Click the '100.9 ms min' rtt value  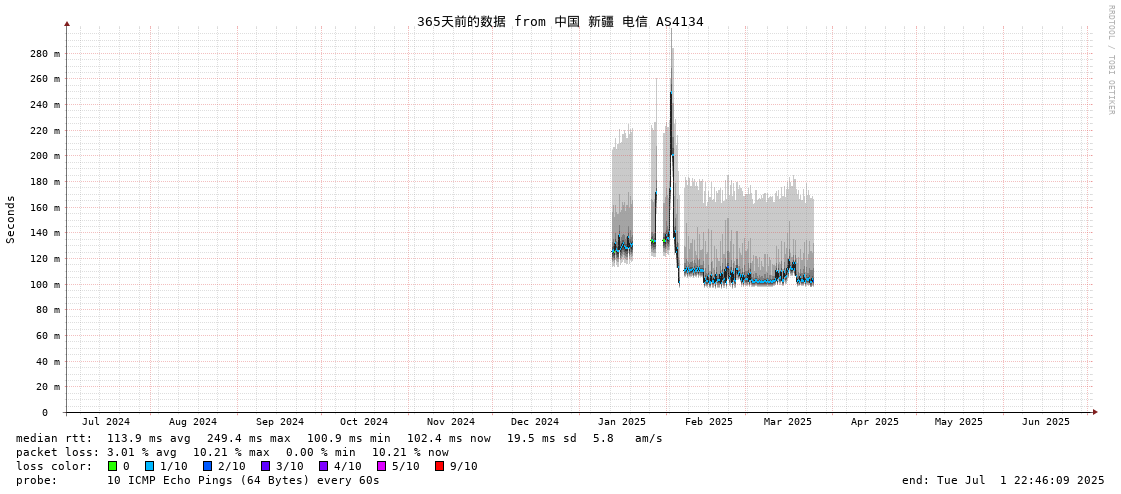(x=349, y=438)
